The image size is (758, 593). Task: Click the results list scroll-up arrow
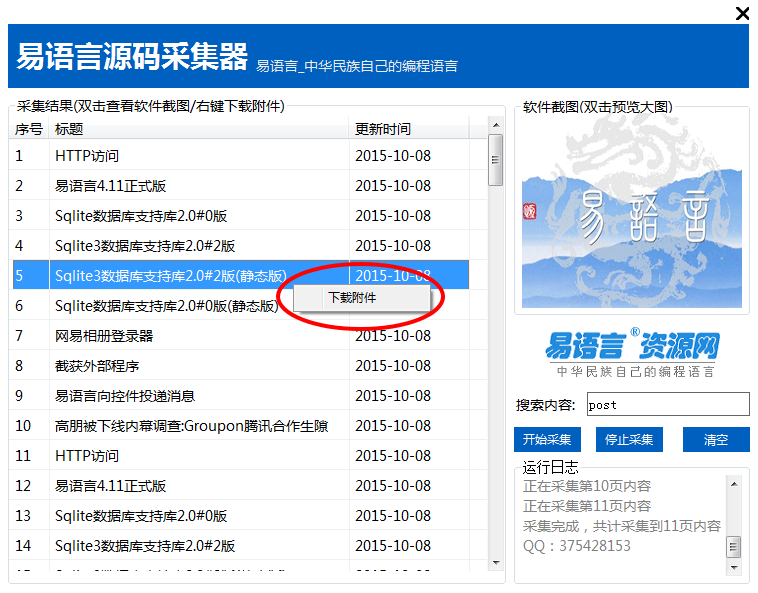coord(496,125)
